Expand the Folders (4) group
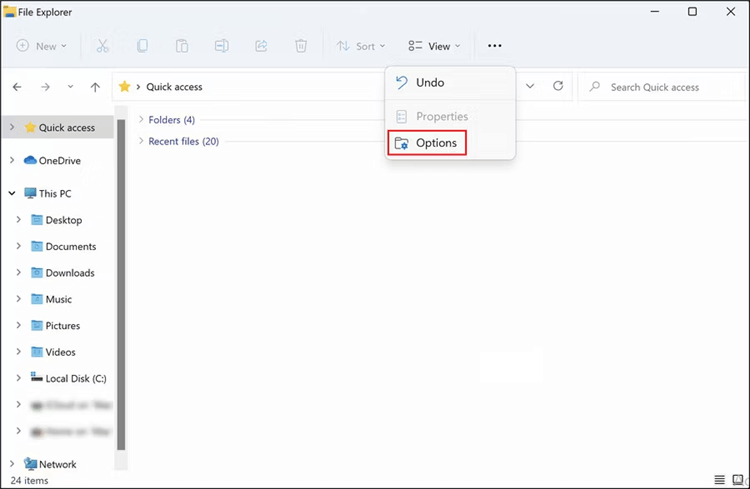 pyautogui.click(x=141, y=119)
